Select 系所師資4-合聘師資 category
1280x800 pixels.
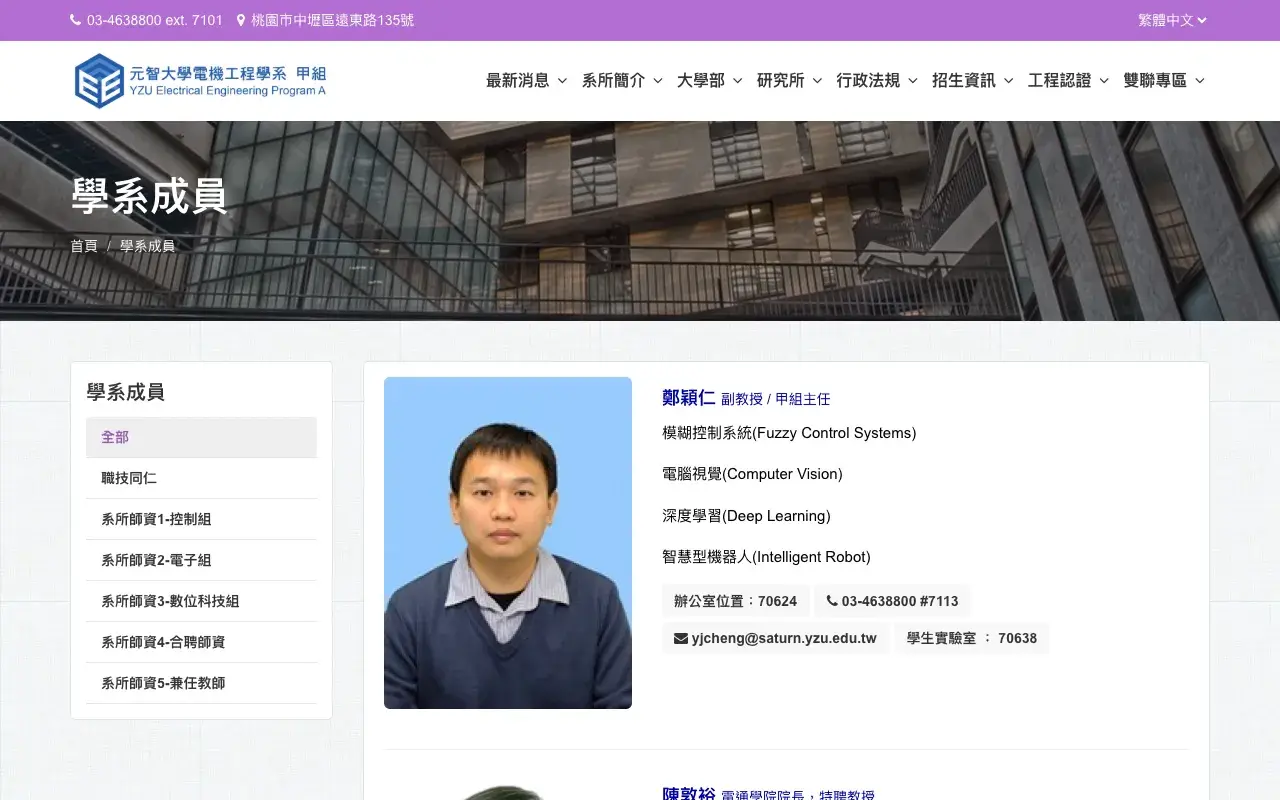pyautogui.click(x=201, y=642)
